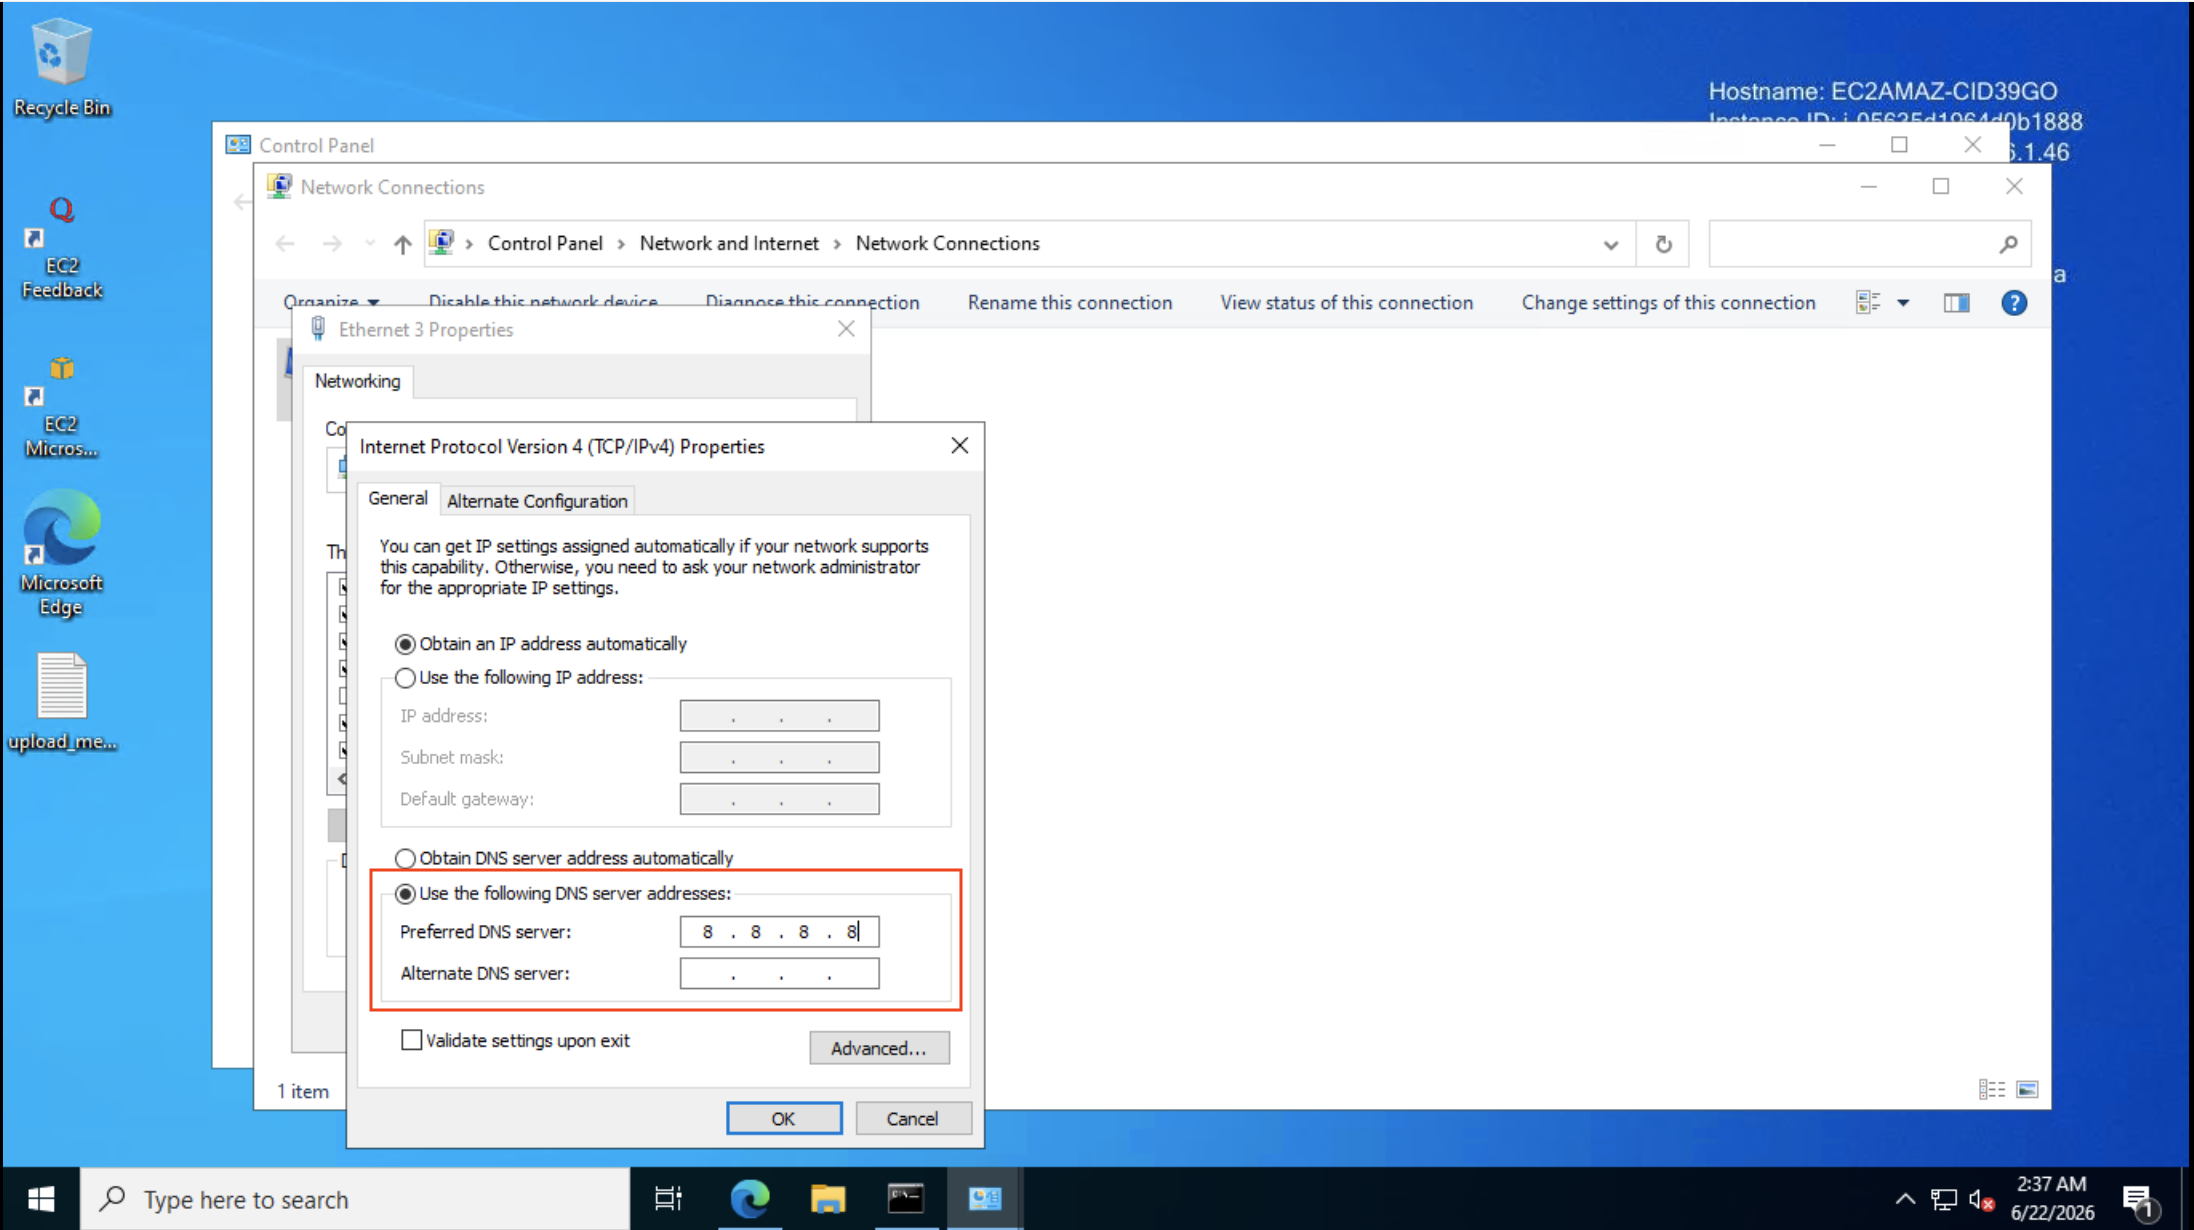Image resolution: width=2194 pixels, height=1230 pixels.
Task: Open the recent locations dropdown arrow
Action: tap(370, 244)
